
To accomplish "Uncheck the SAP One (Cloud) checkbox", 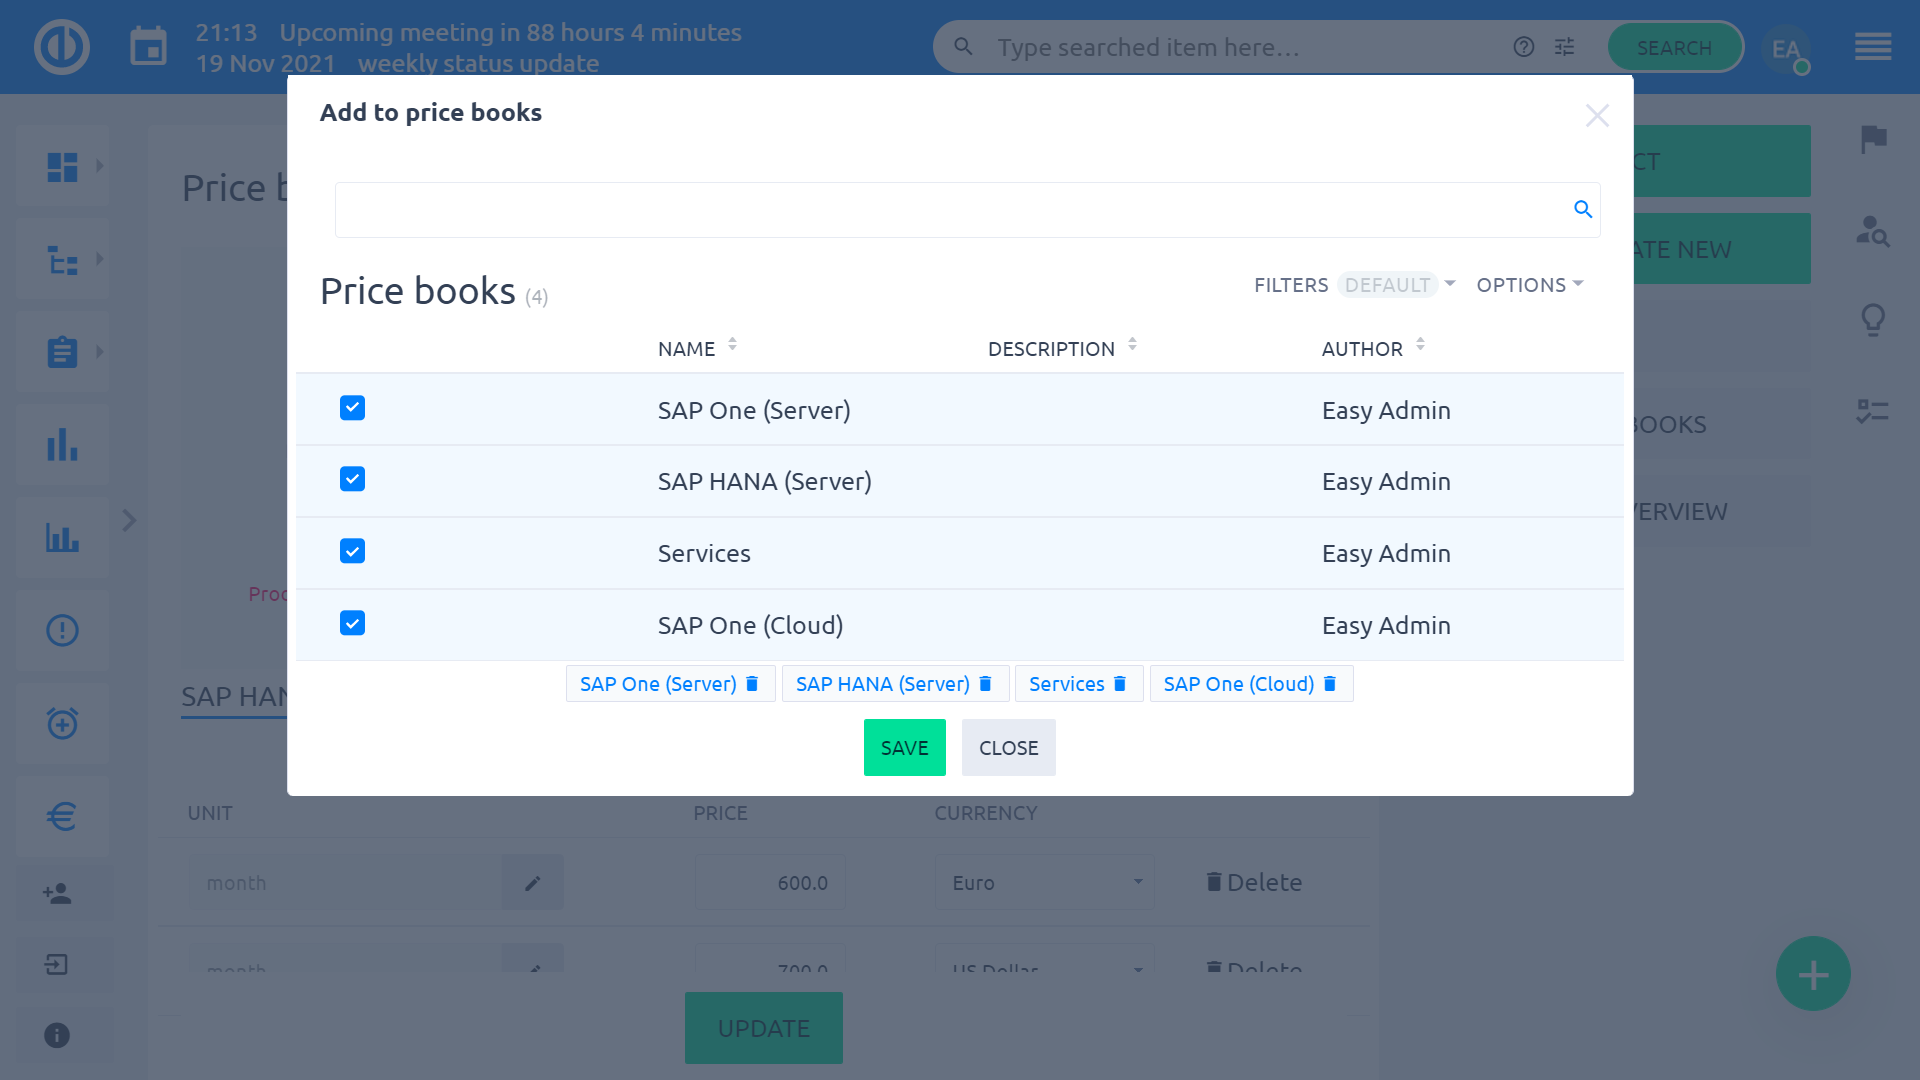I will [x=352, y=623].
